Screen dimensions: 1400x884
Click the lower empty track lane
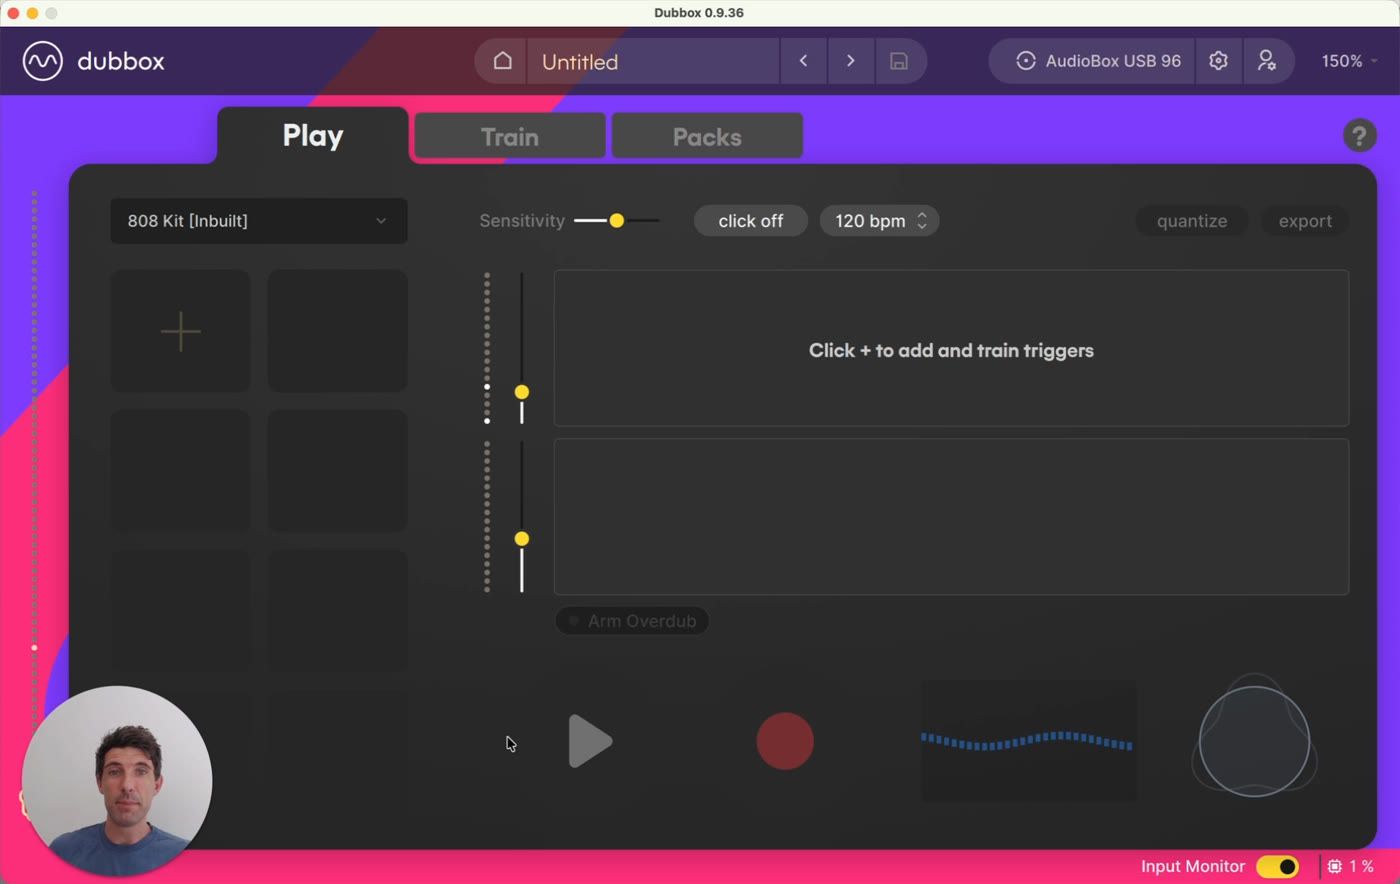pyautogui.click(x=951, y=517)
